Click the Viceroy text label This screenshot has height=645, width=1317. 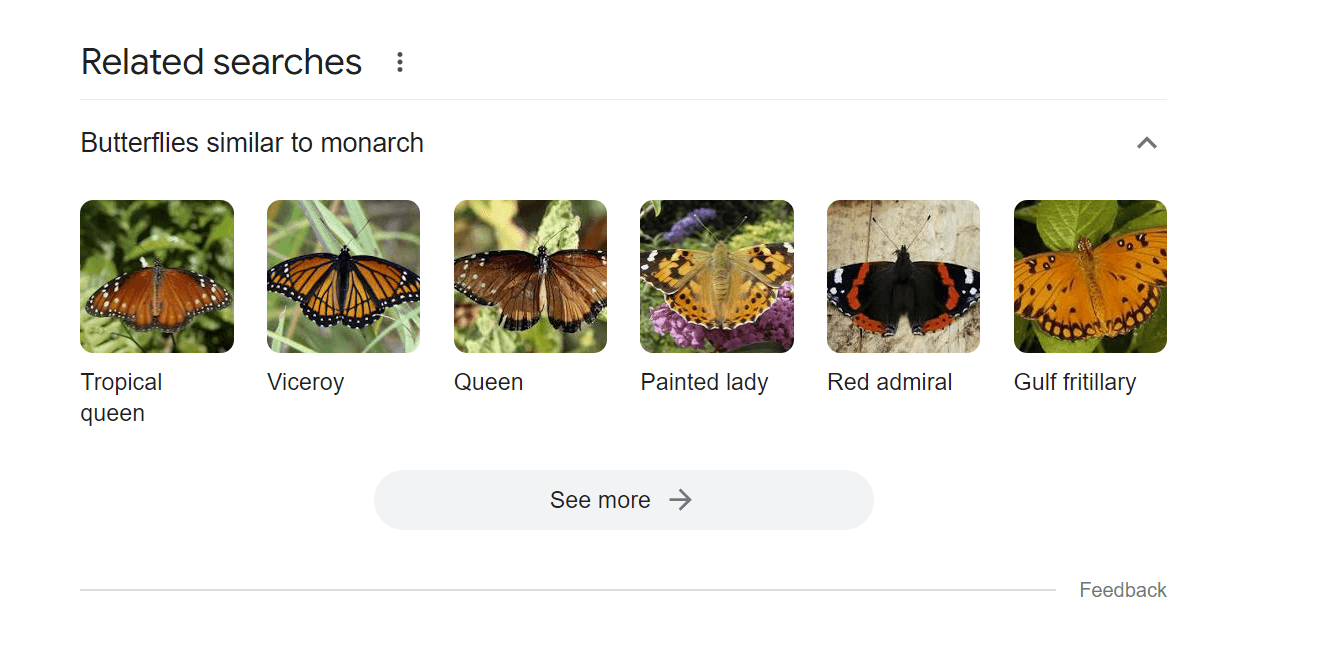click(305, 381)
